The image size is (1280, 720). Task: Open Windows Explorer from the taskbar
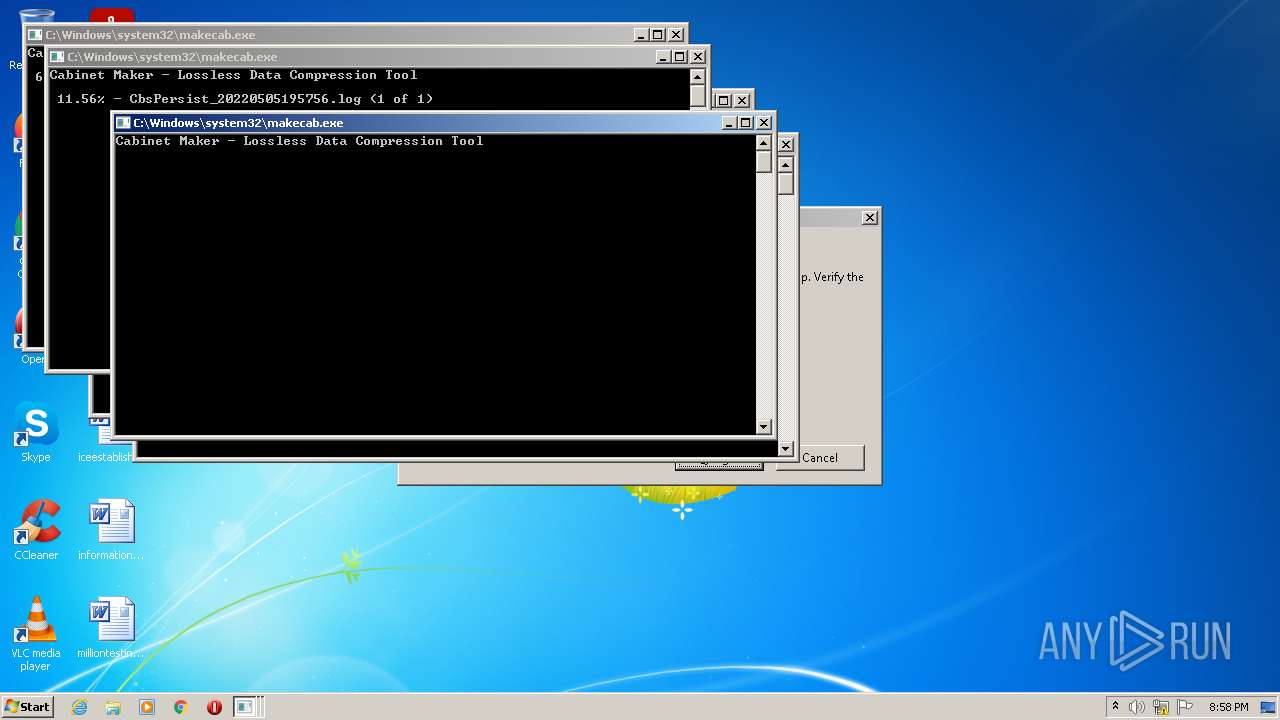click(113, 707)
